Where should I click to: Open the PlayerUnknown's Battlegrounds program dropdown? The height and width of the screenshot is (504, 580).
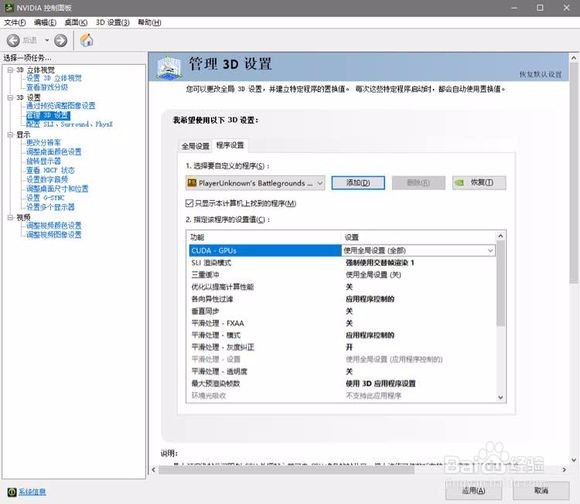pos(255,183)
